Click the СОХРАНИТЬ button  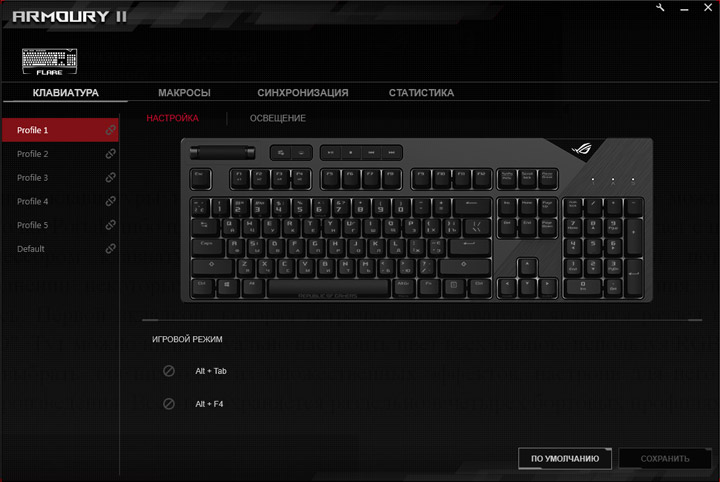pos(665,459)
